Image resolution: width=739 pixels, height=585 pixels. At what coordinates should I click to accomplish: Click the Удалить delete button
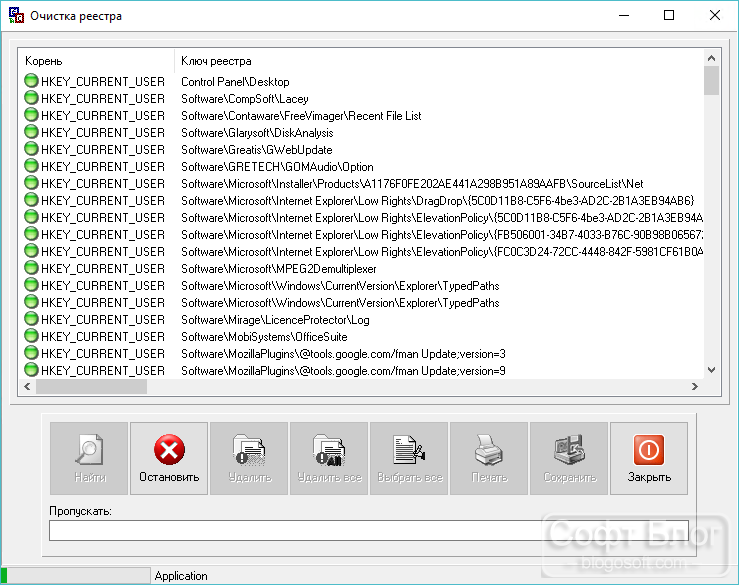point(249,458)
